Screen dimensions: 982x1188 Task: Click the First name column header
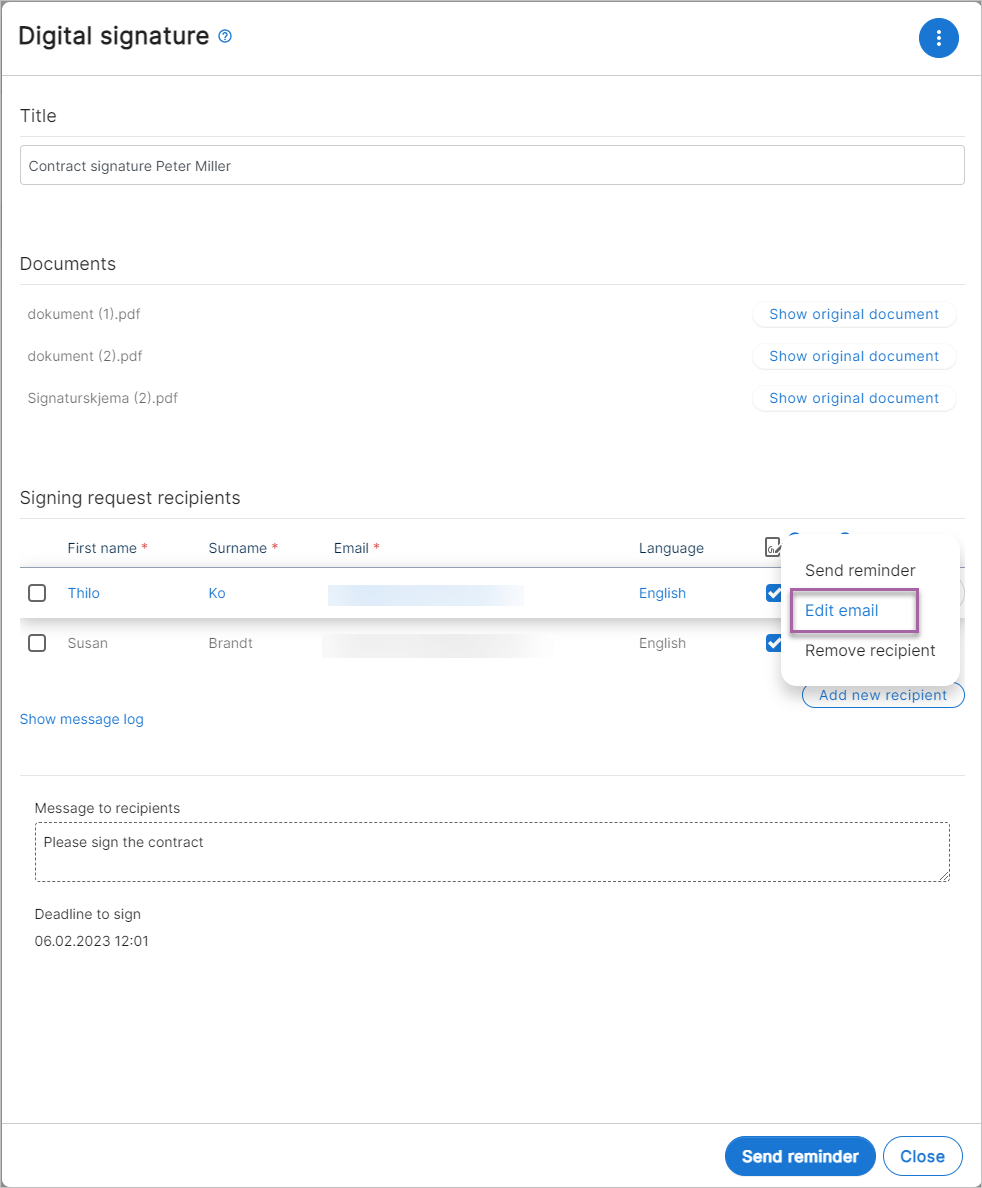click(x=102, y=548)
